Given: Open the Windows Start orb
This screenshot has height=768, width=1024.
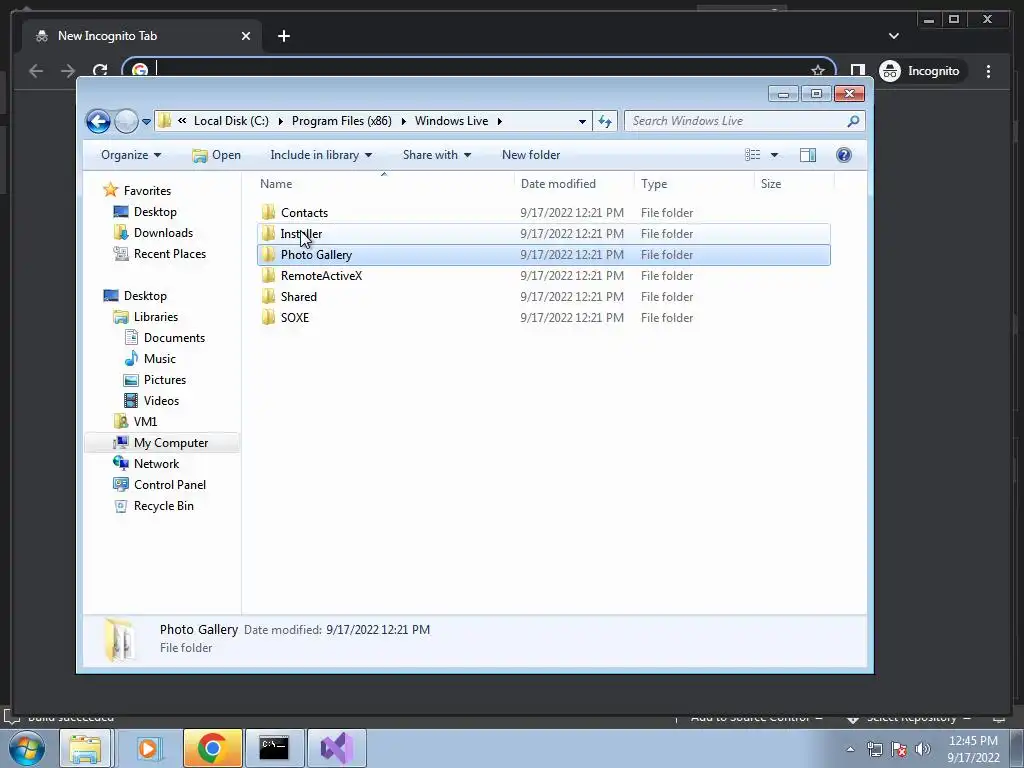Looking at the screenshot, I should [27, 748].
